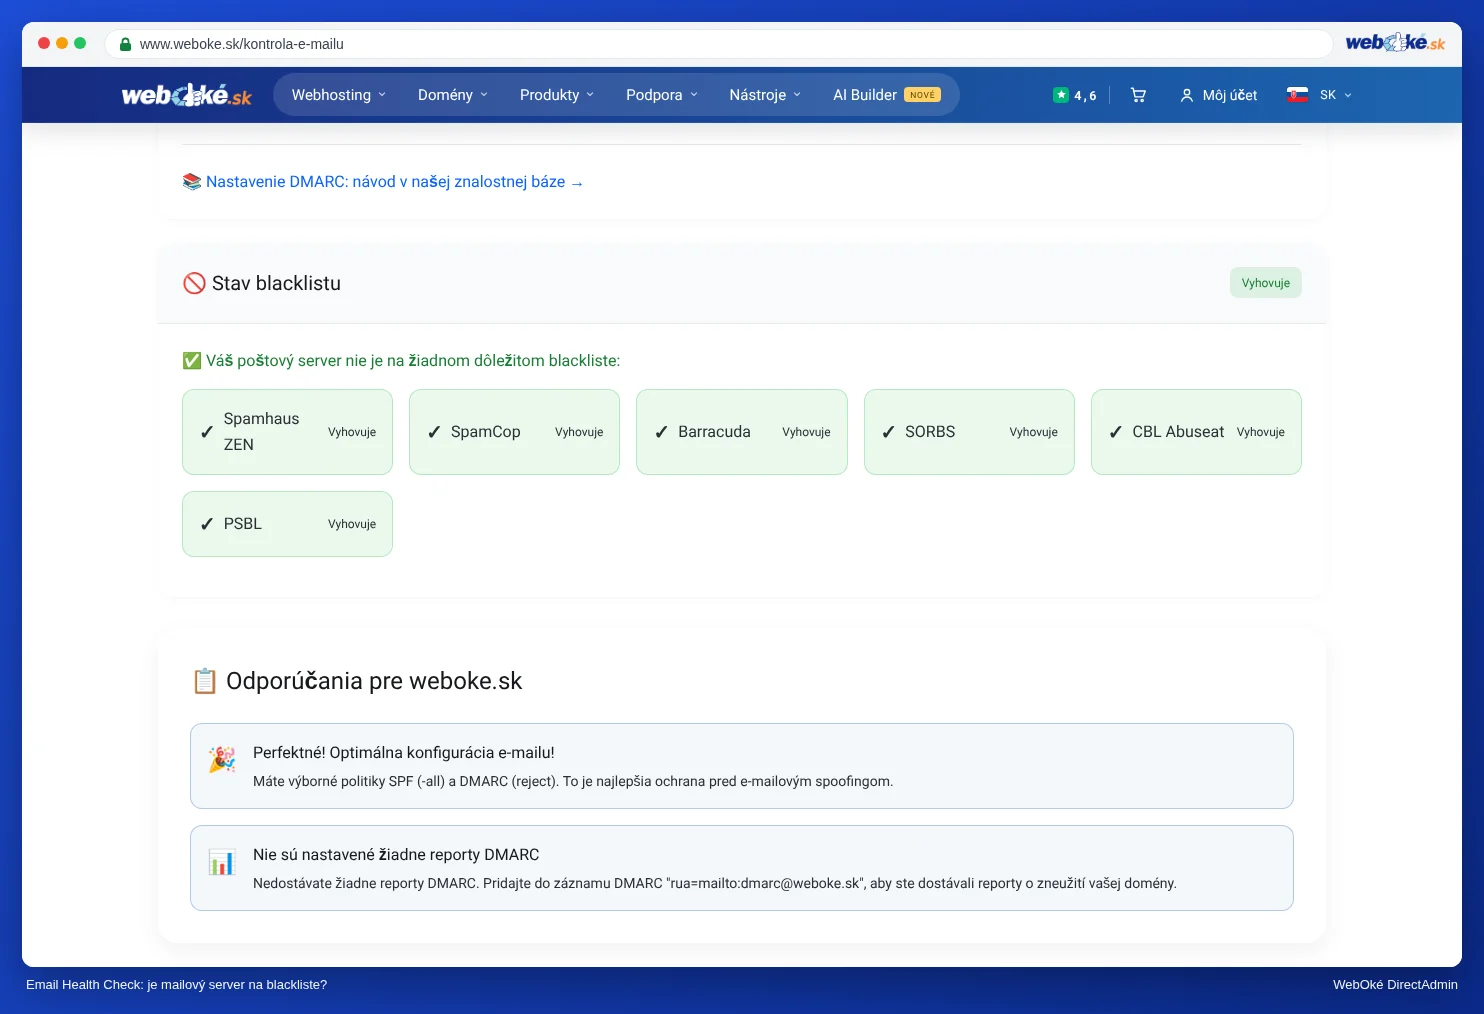The image size is (1484, 1014).
Task: Click the user account person icon
Action: [x=1187, y=95]
